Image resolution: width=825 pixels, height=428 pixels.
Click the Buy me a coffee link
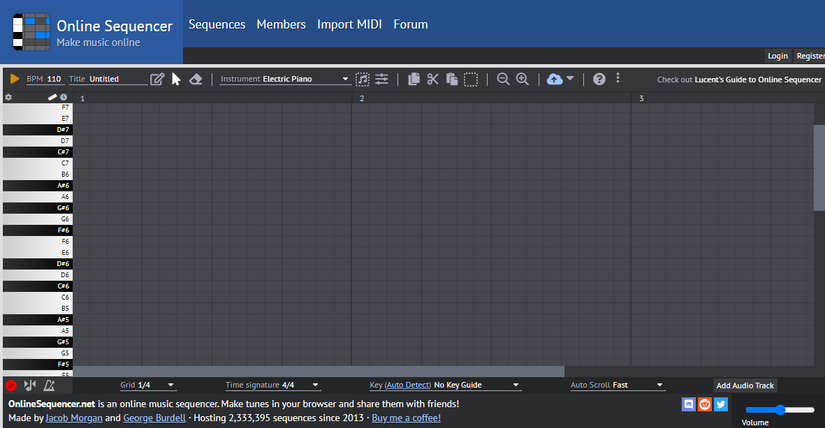pyautogui.click(x=406, y=418)
